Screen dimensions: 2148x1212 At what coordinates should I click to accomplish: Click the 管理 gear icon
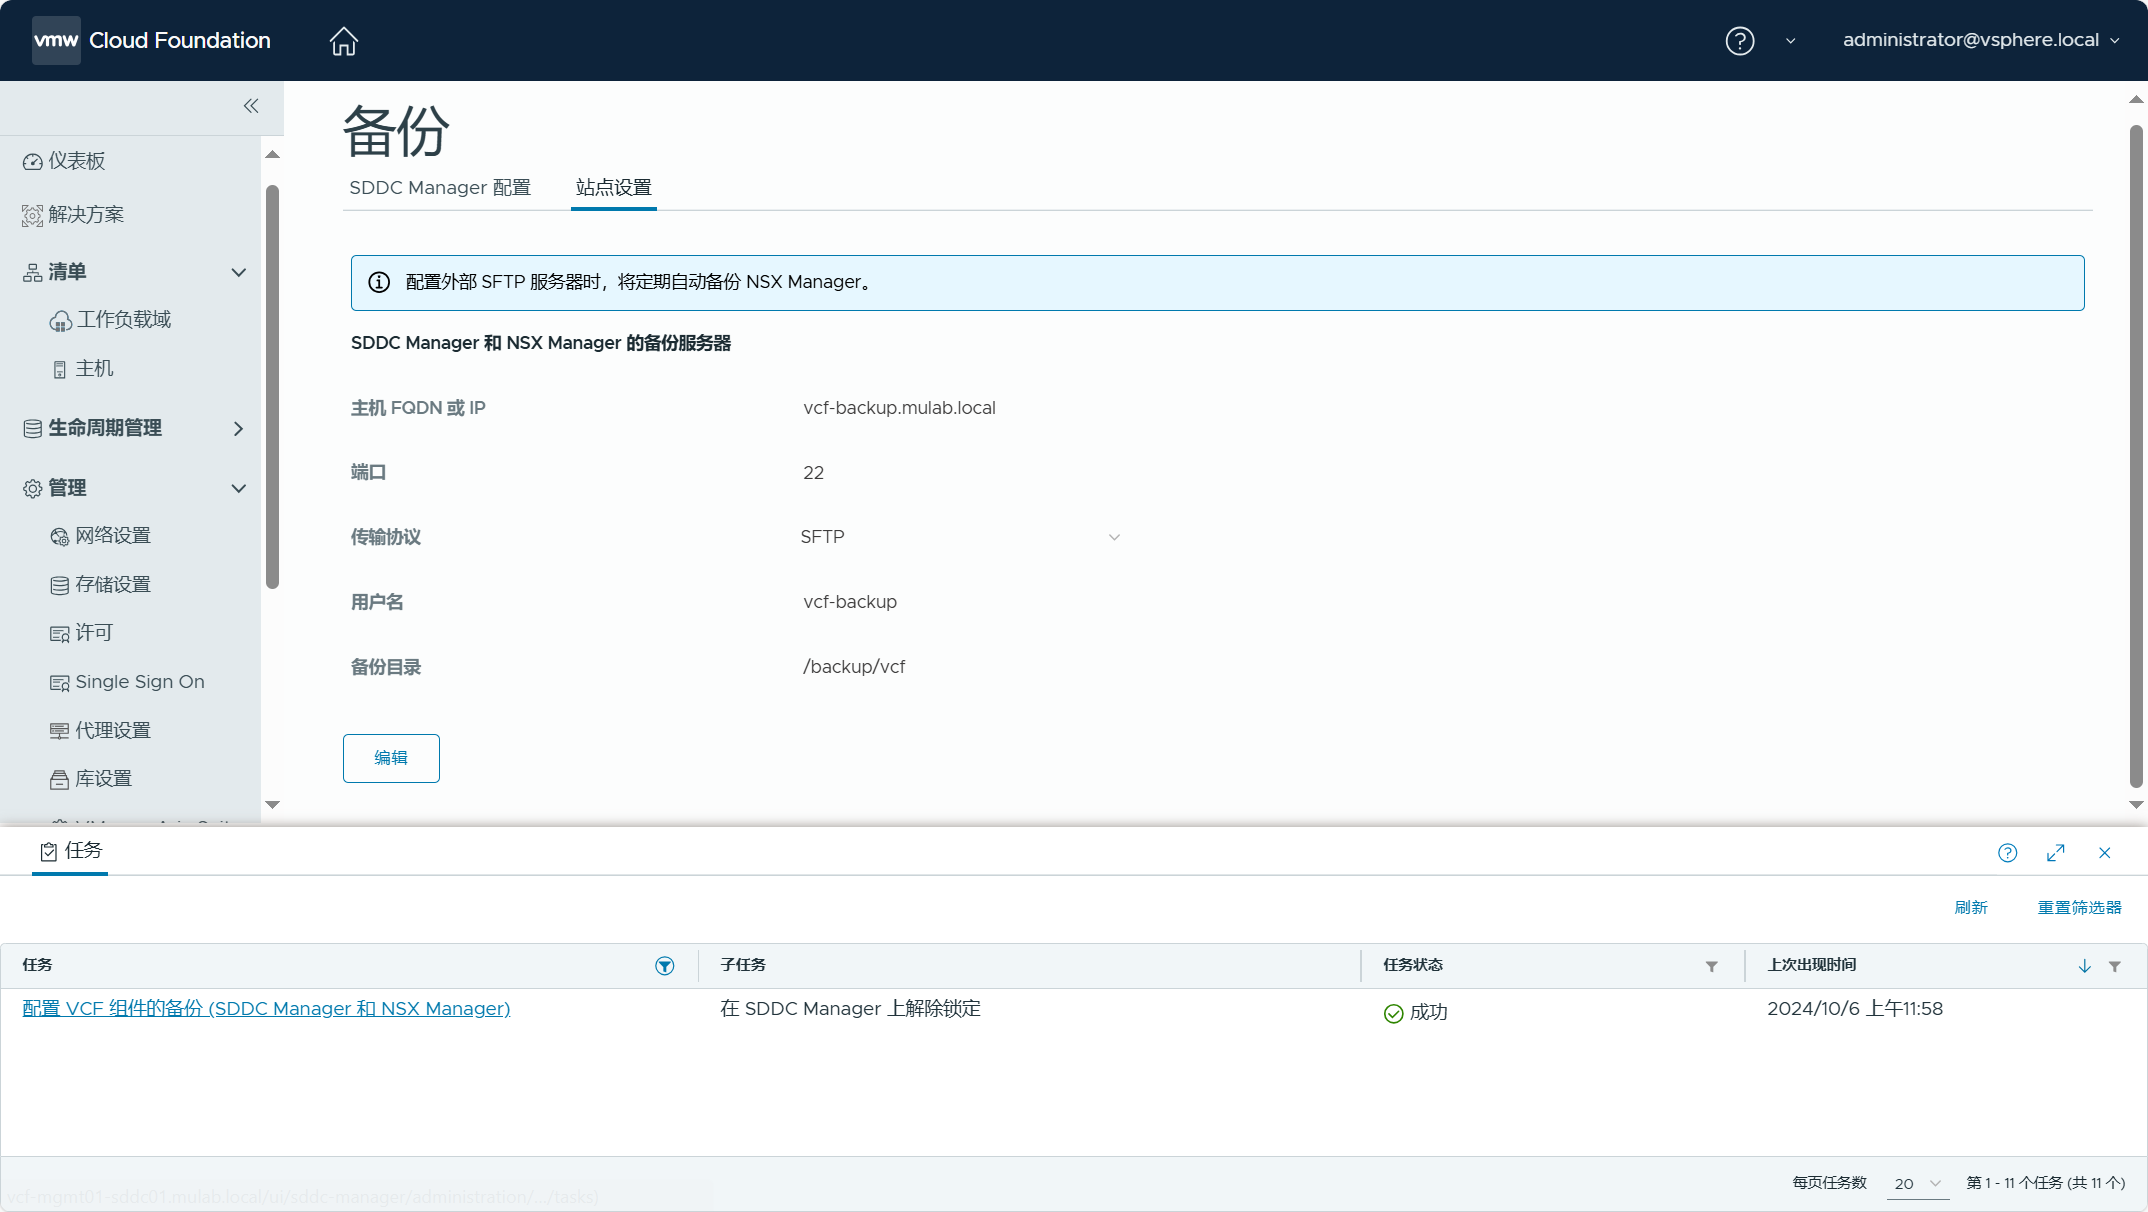coord(32,489)
